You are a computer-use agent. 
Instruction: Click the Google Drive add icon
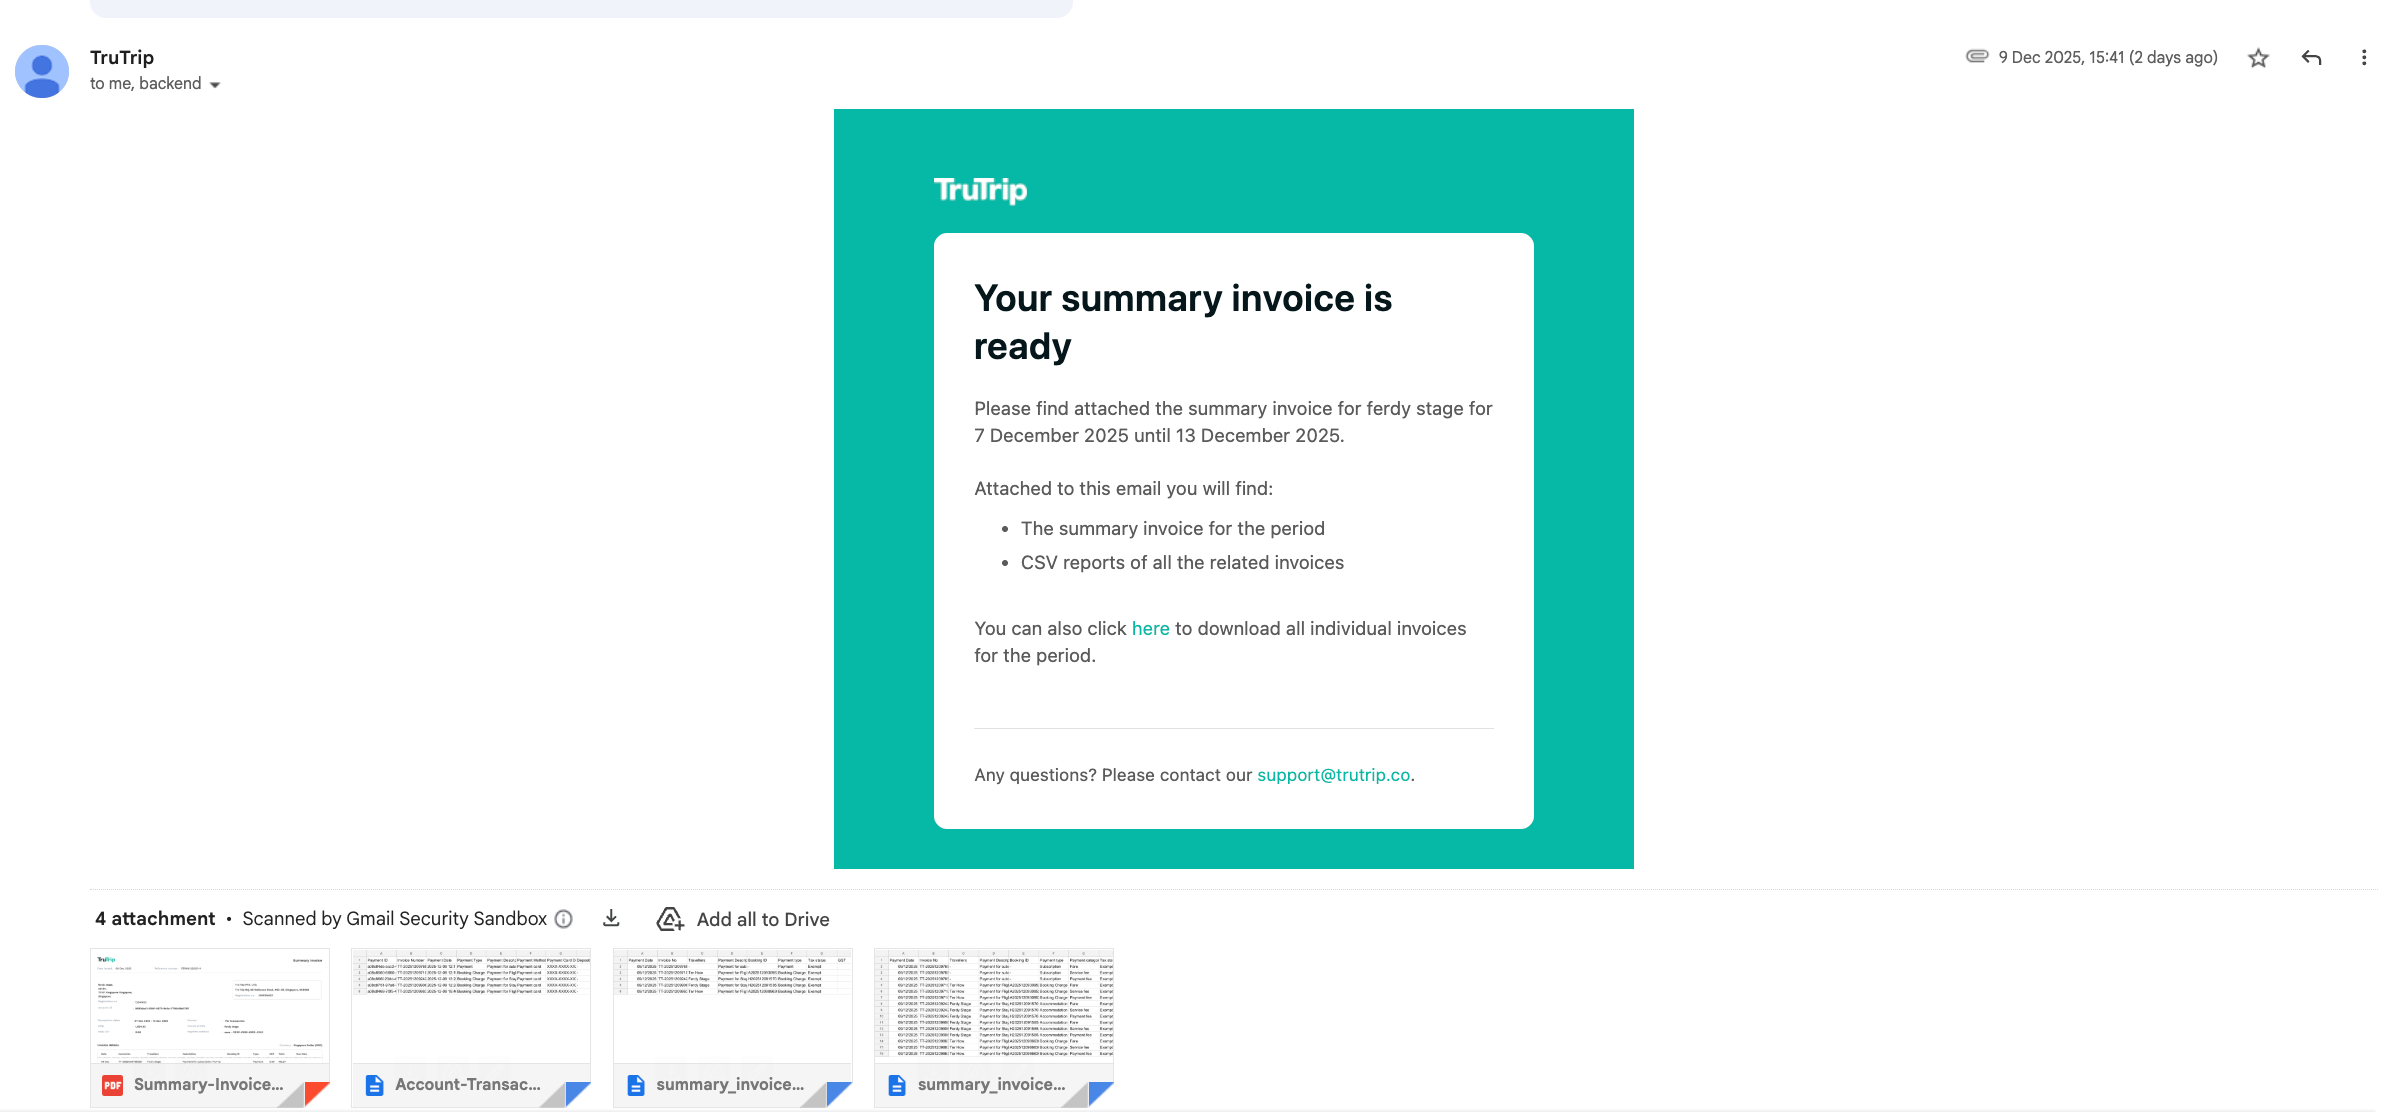click(670, 919)
